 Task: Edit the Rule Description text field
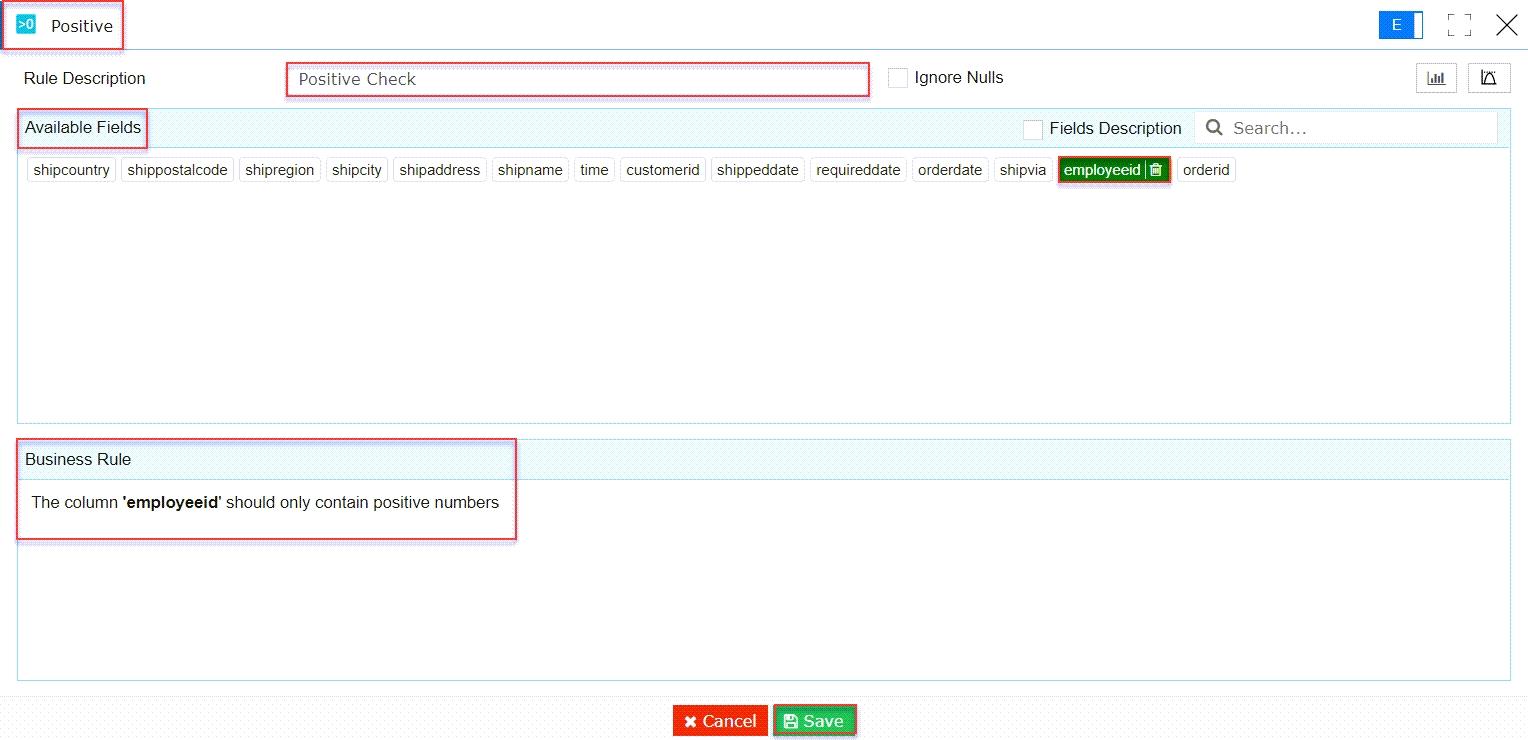pos(576,79)
